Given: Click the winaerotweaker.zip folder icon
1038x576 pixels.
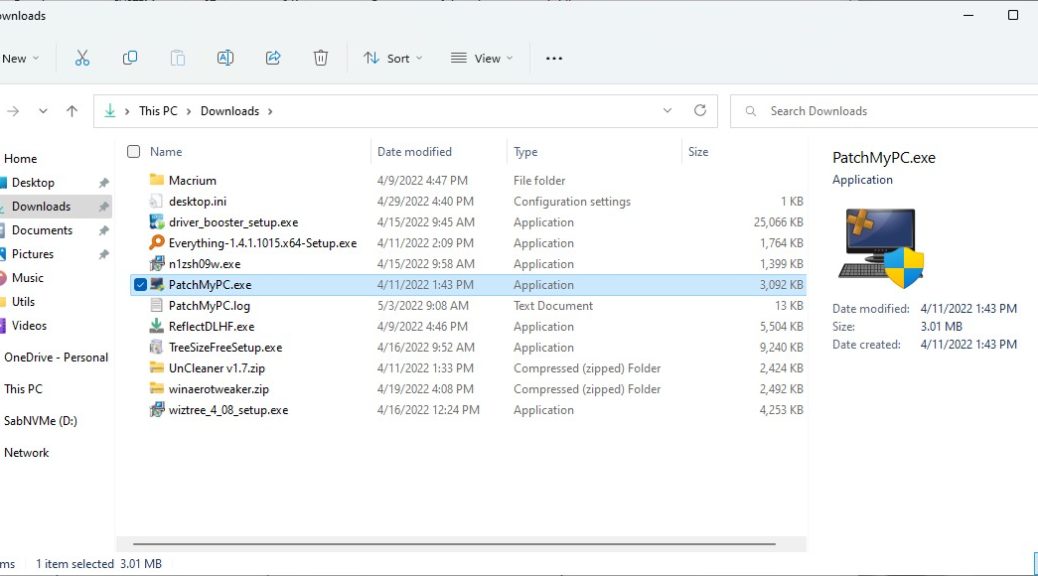Looking at the screenshot, I should [156, 389].
